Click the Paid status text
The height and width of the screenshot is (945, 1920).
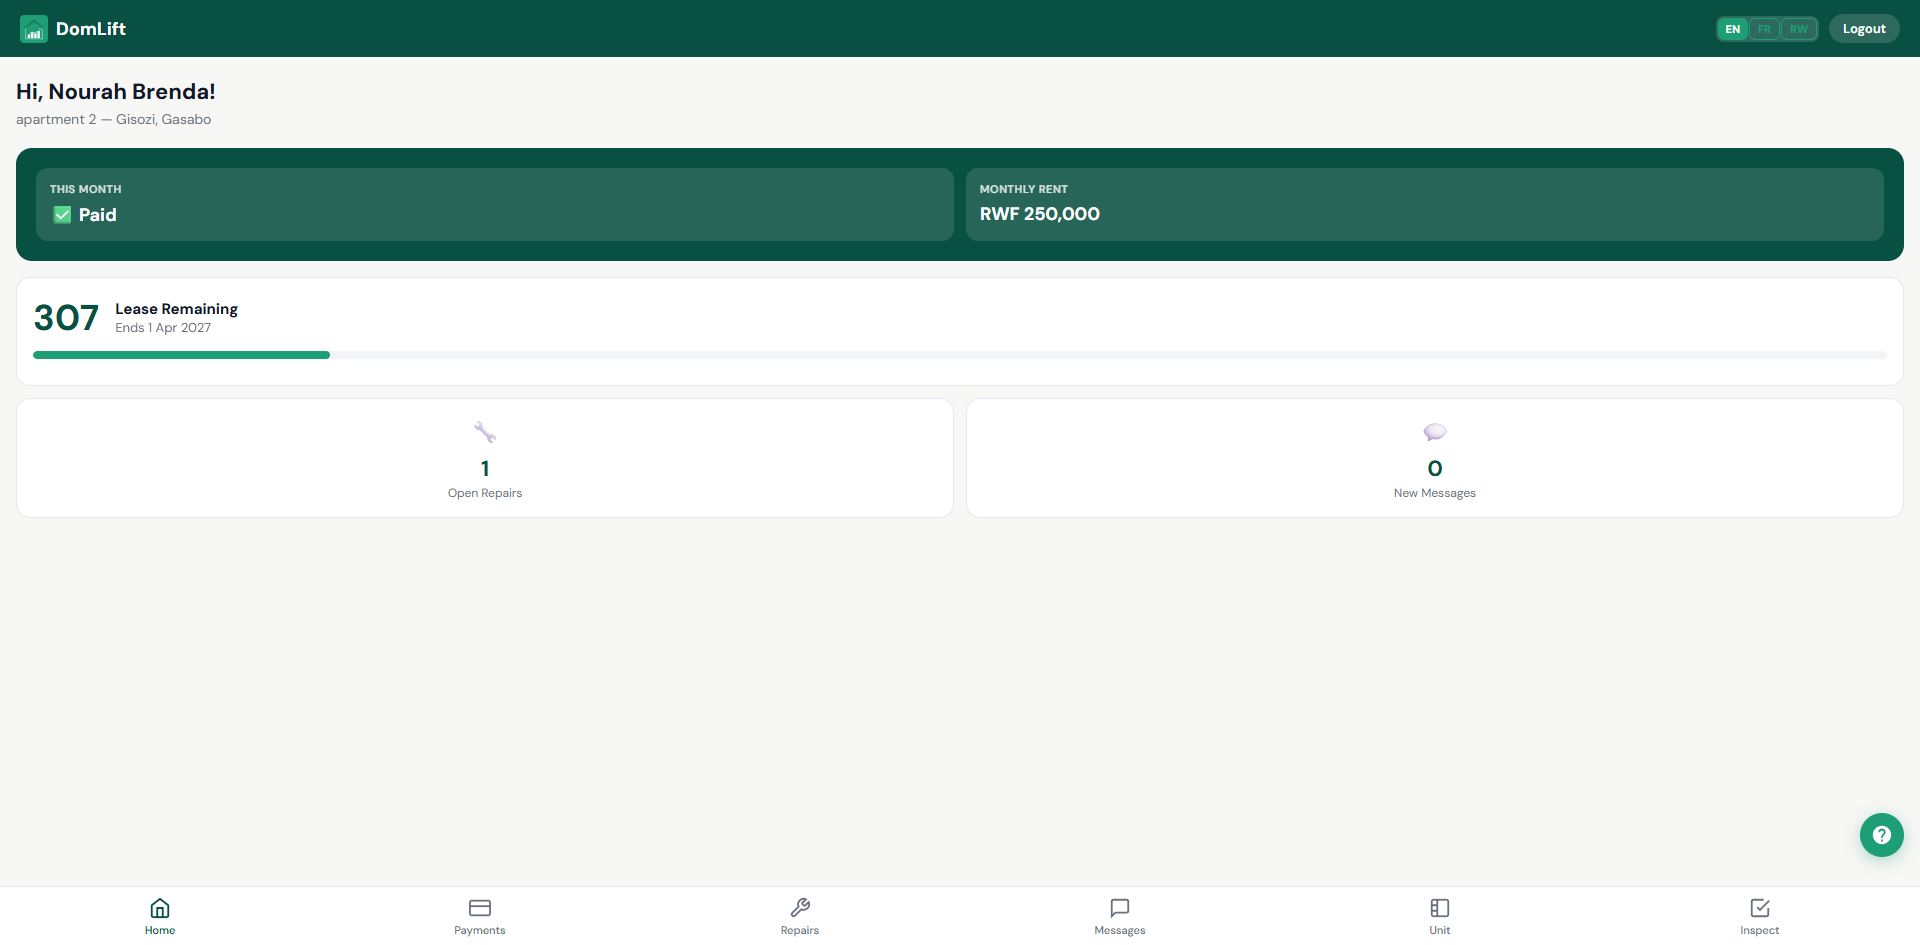[x=98, y=215]
